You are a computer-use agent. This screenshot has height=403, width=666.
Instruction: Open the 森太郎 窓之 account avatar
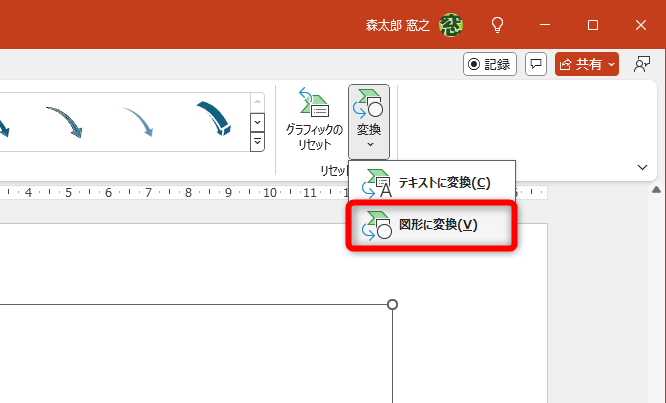pyautogui.click(x=451, y=25)
